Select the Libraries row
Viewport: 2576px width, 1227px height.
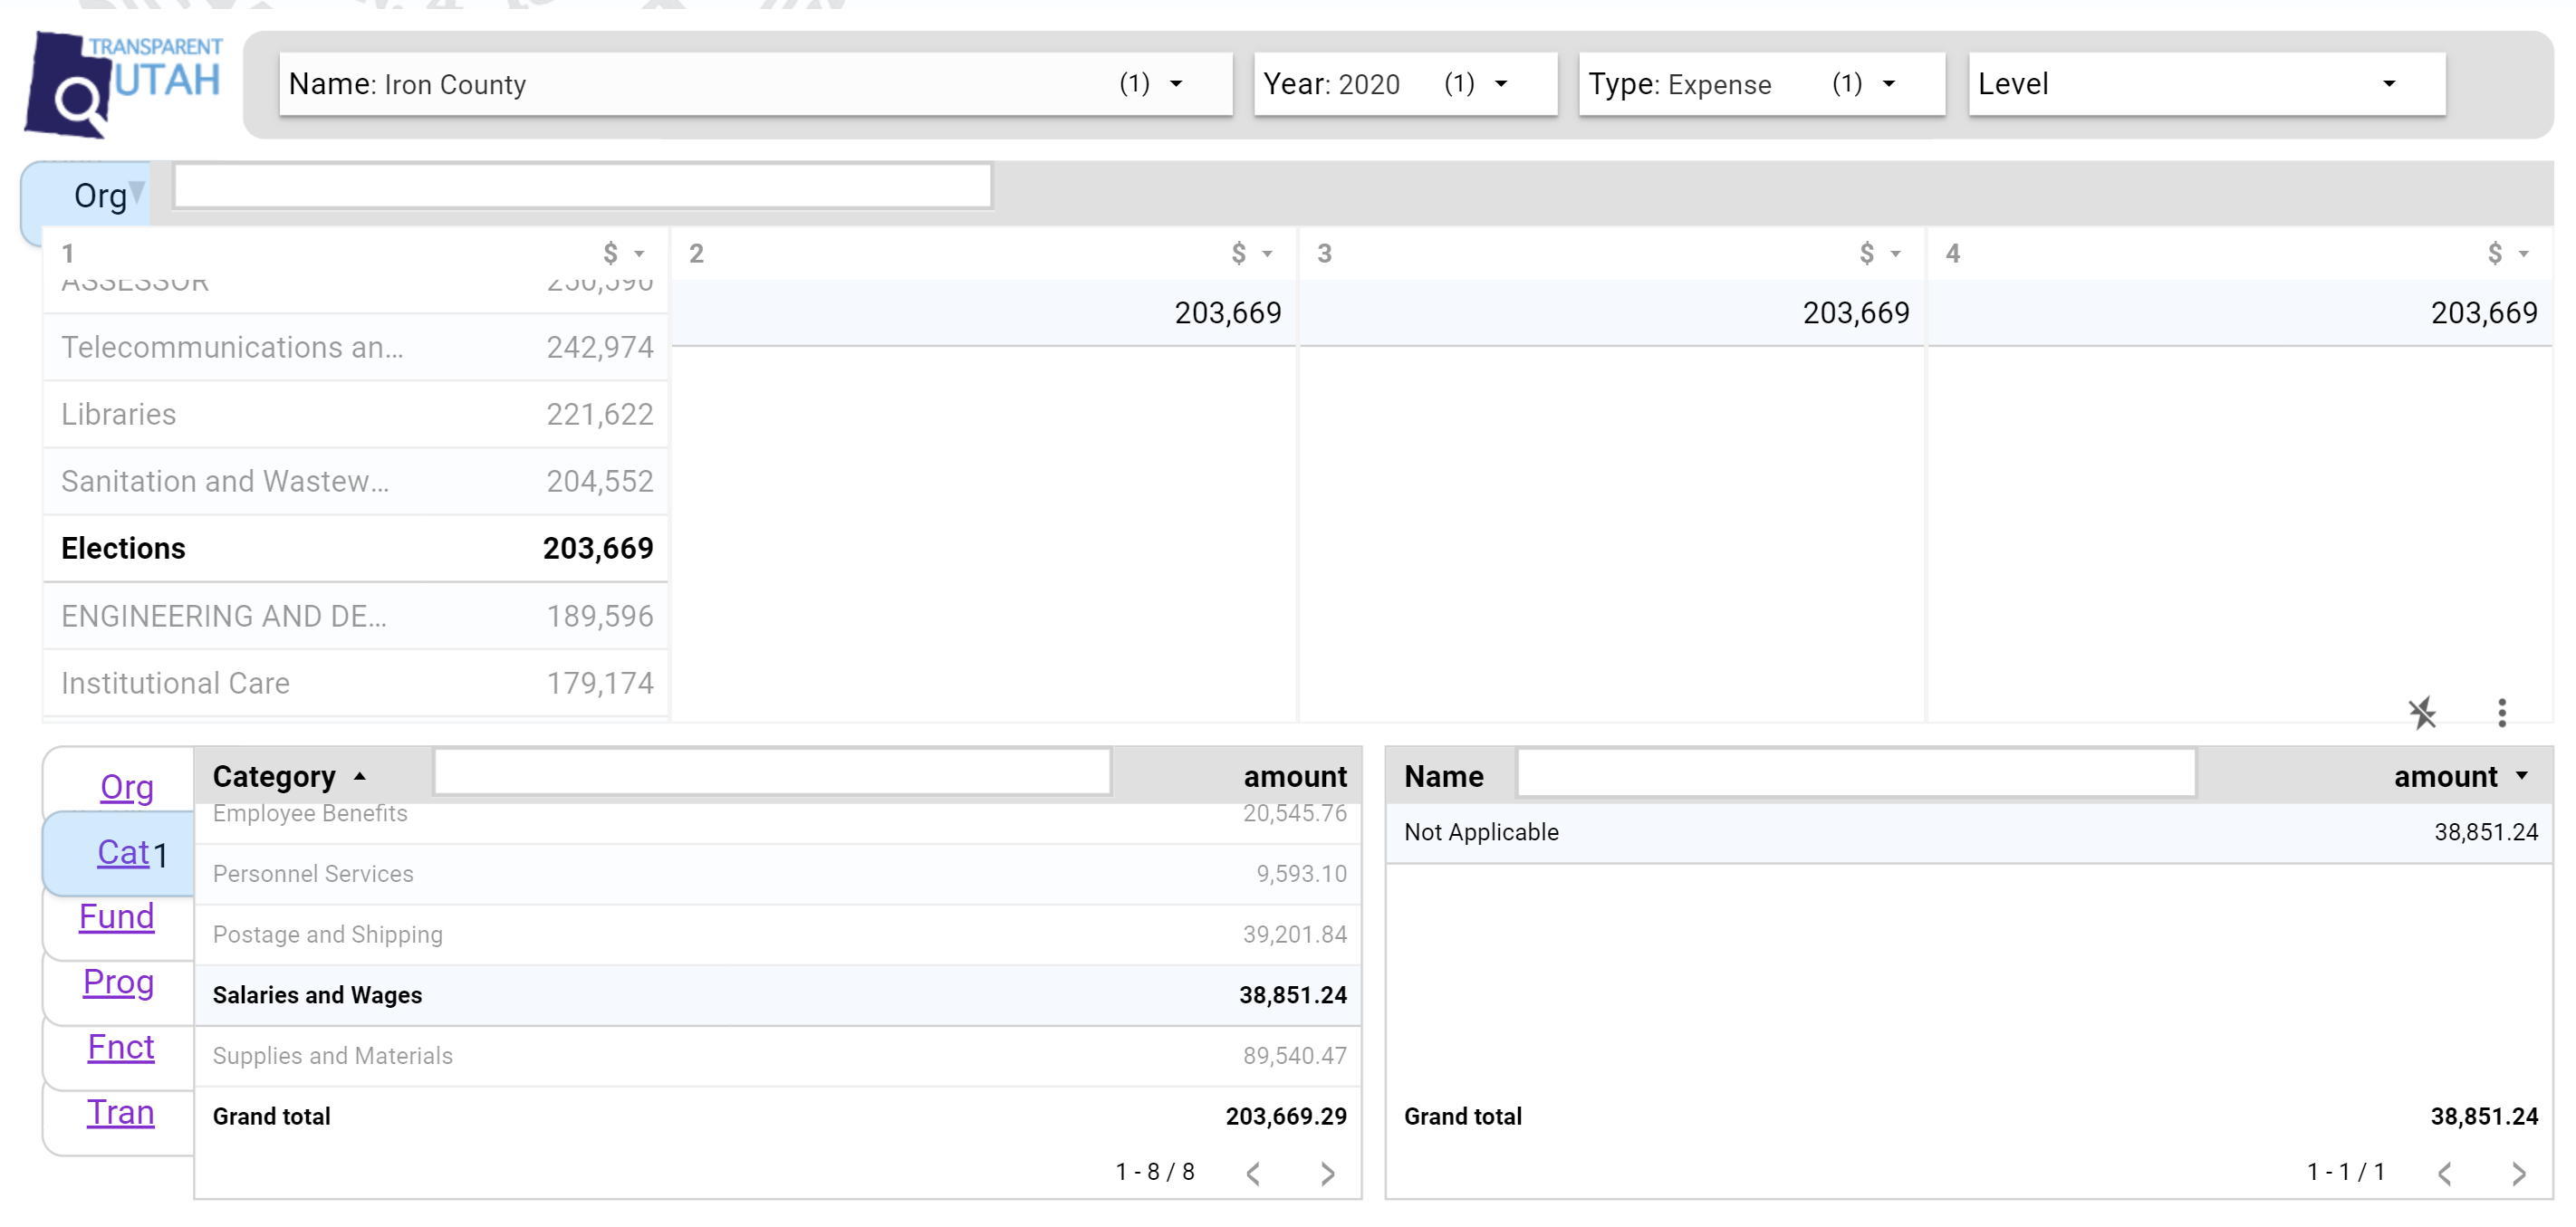point(356,414)
